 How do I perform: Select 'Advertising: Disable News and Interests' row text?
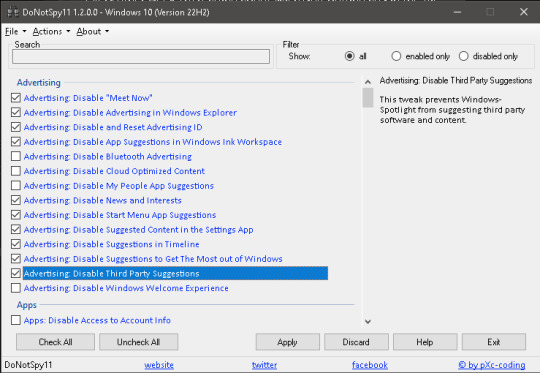pos(103,200)
